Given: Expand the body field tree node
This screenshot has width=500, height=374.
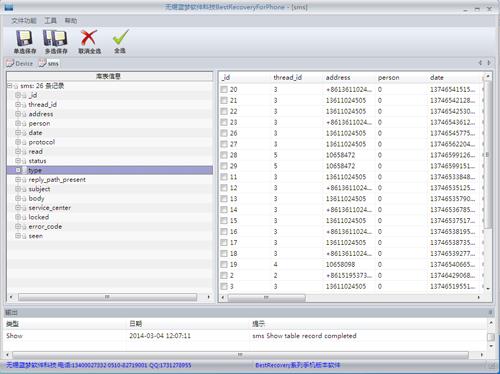Looking at the screenshot, I should click(18, 198).
